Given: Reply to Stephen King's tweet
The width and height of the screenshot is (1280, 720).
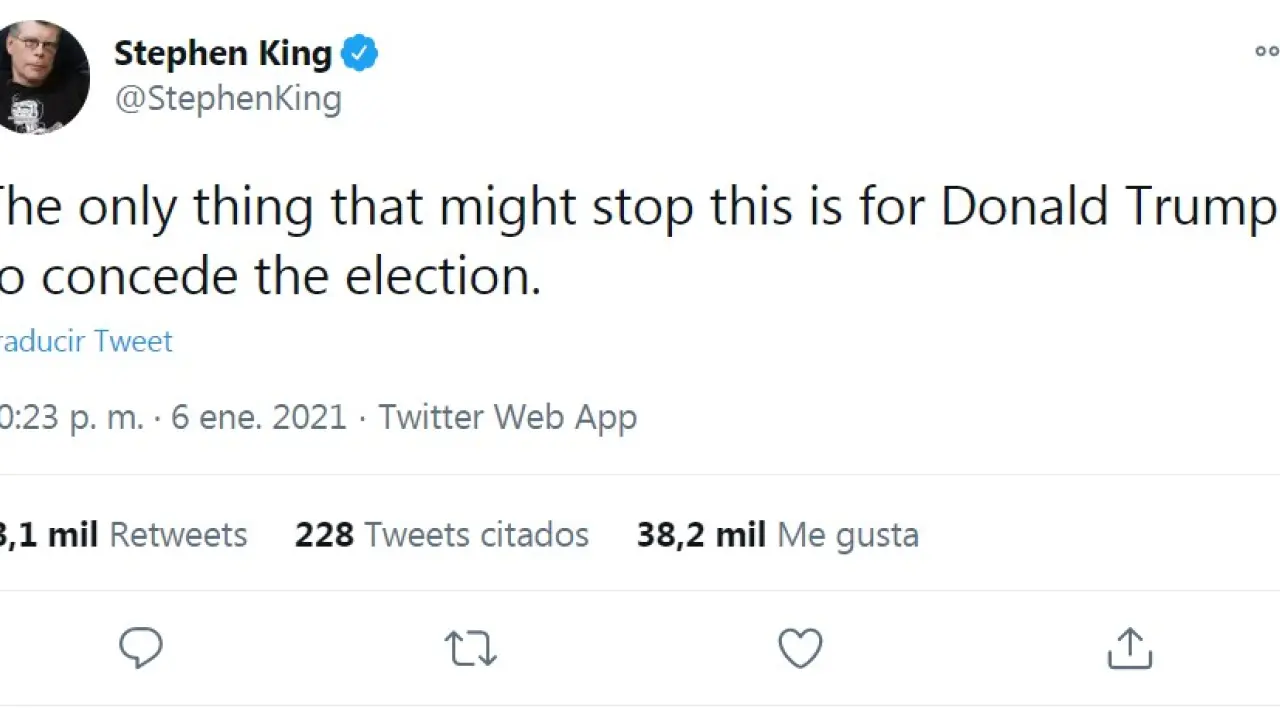Looking at the screenshot, I should point(141,648).
